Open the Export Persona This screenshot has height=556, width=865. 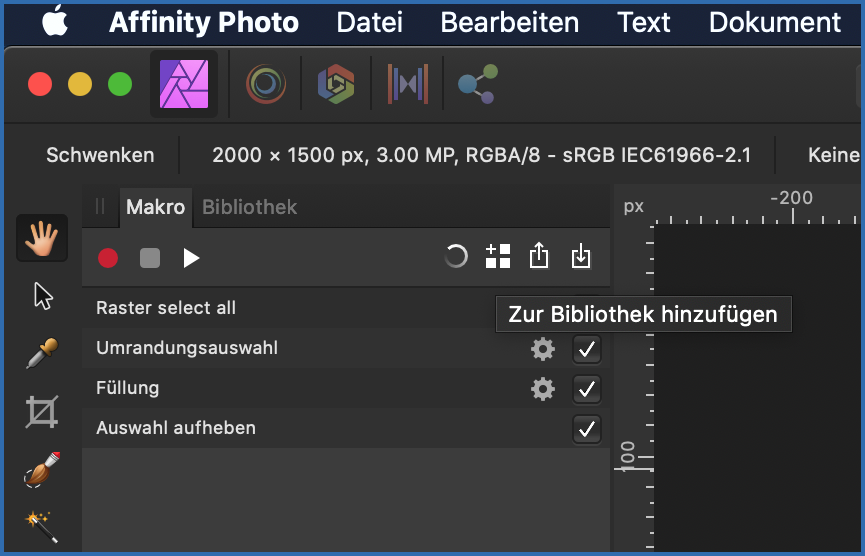tap(476, 84)
